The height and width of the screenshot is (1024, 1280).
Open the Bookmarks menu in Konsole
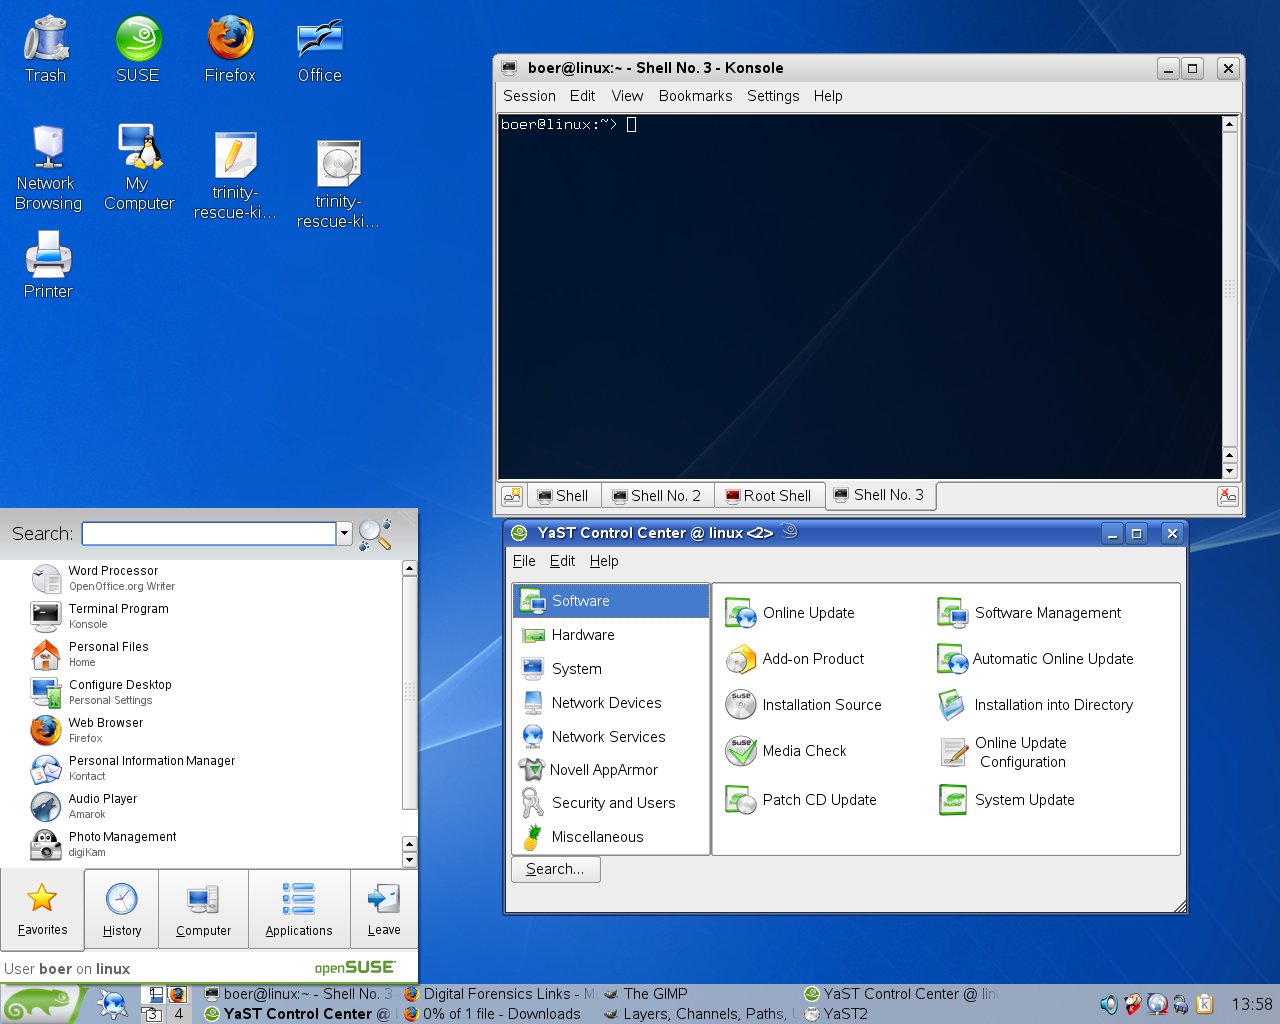695,96
